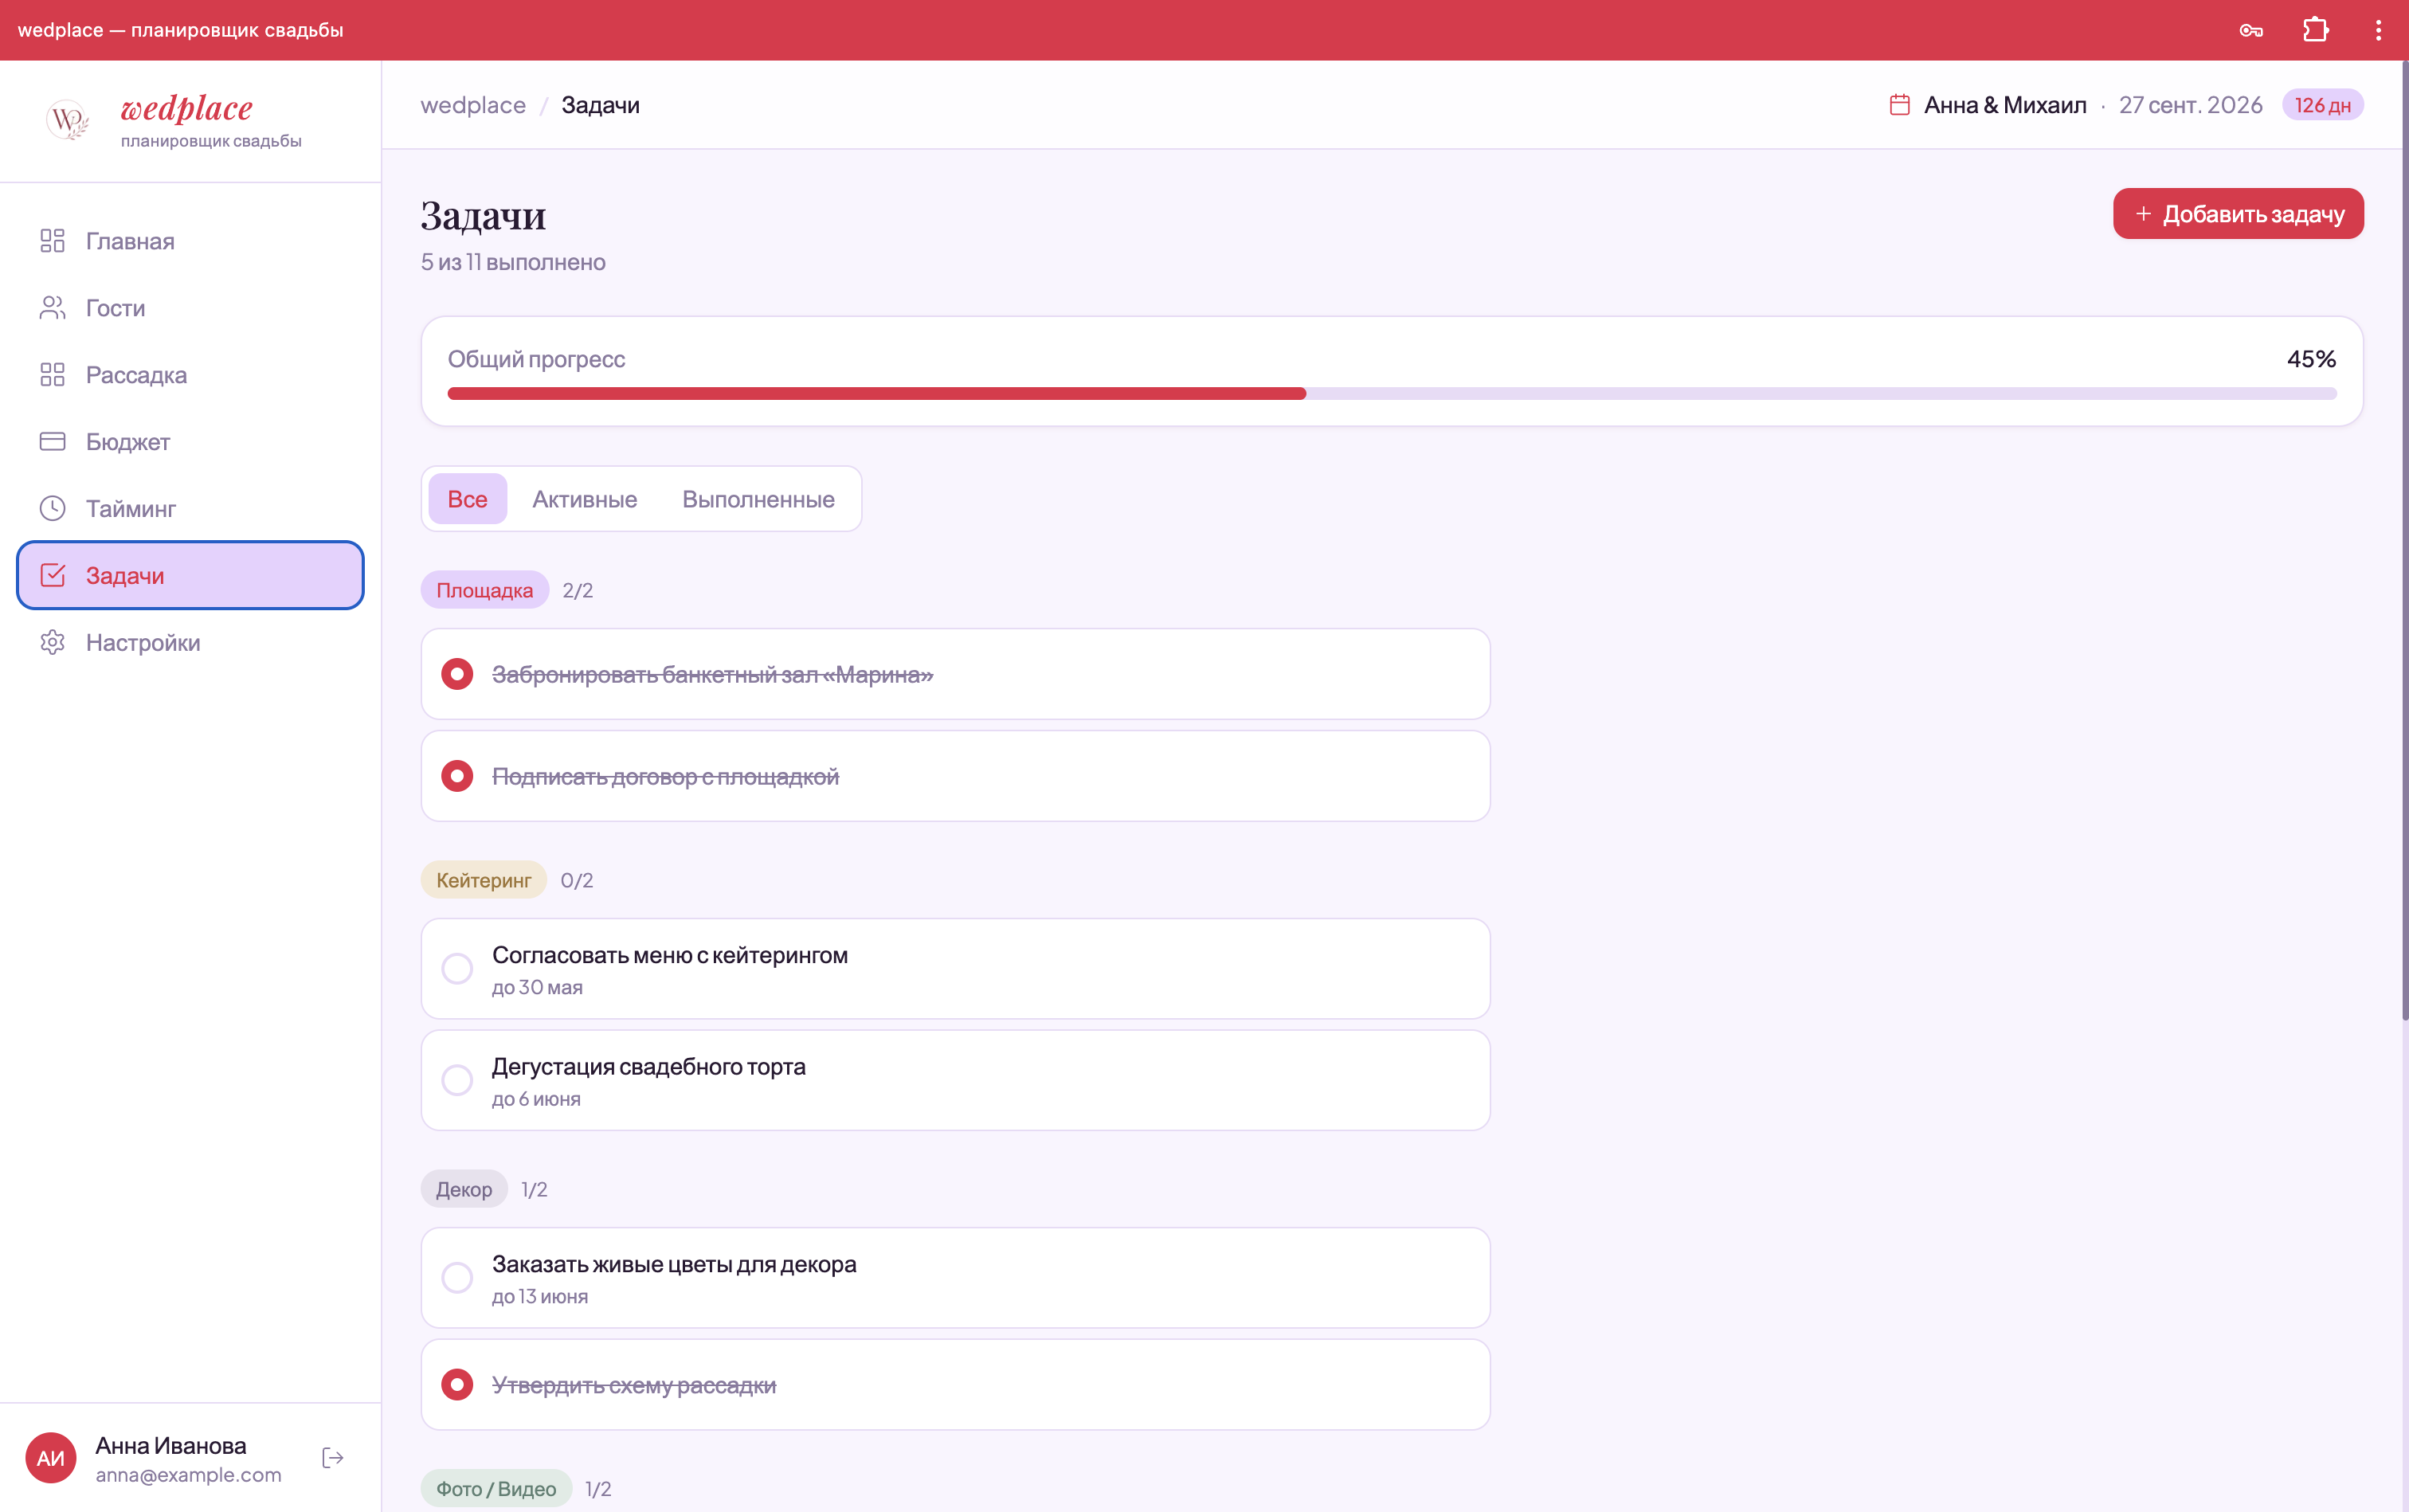
Task: Click the Бюджет card icon
Action: coord(52,441)
